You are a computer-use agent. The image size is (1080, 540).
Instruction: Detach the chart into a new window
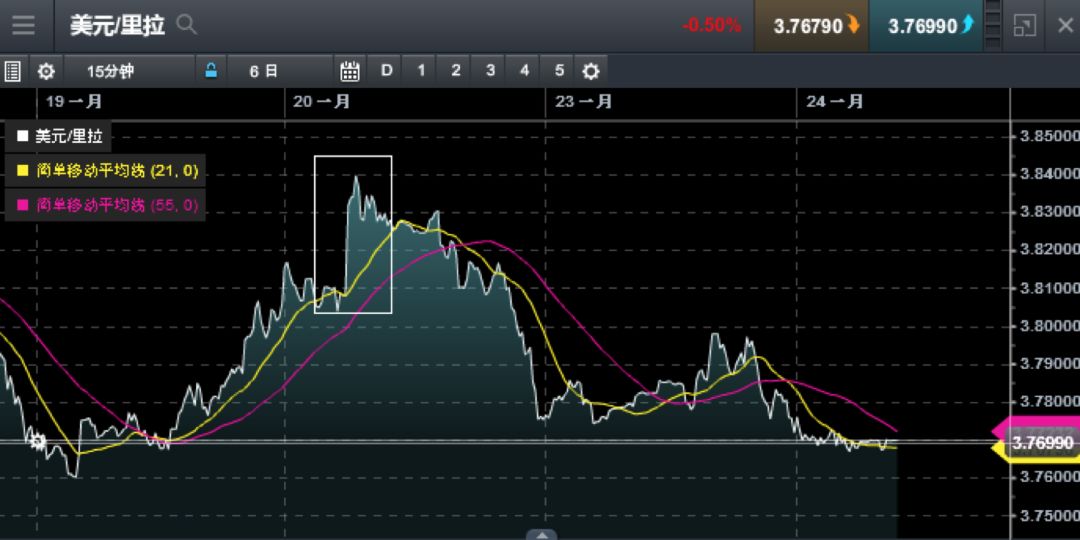[1025, 26]
